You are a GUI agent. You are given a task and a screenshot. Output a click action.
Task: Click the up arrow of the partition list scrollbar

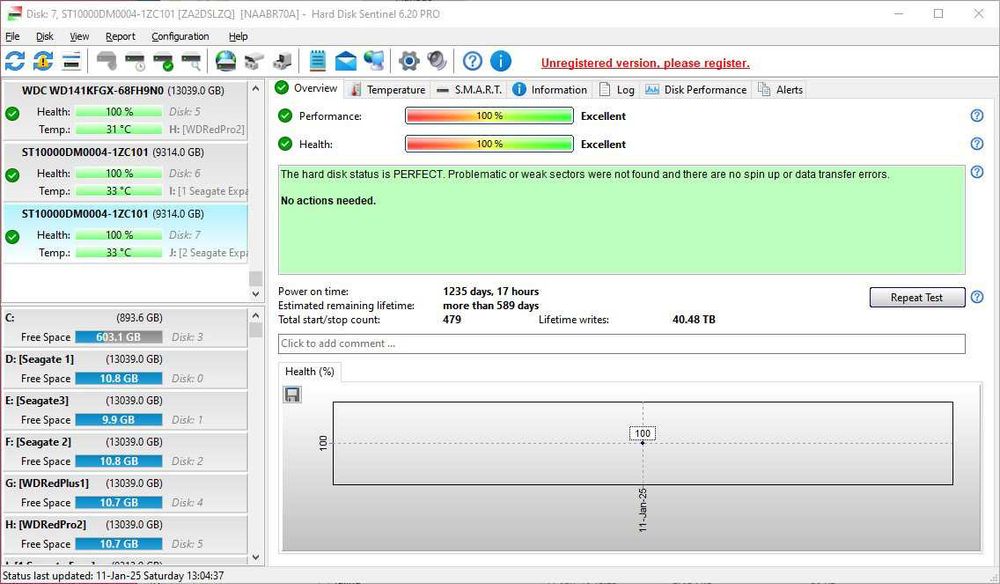[x=255, y=316]
